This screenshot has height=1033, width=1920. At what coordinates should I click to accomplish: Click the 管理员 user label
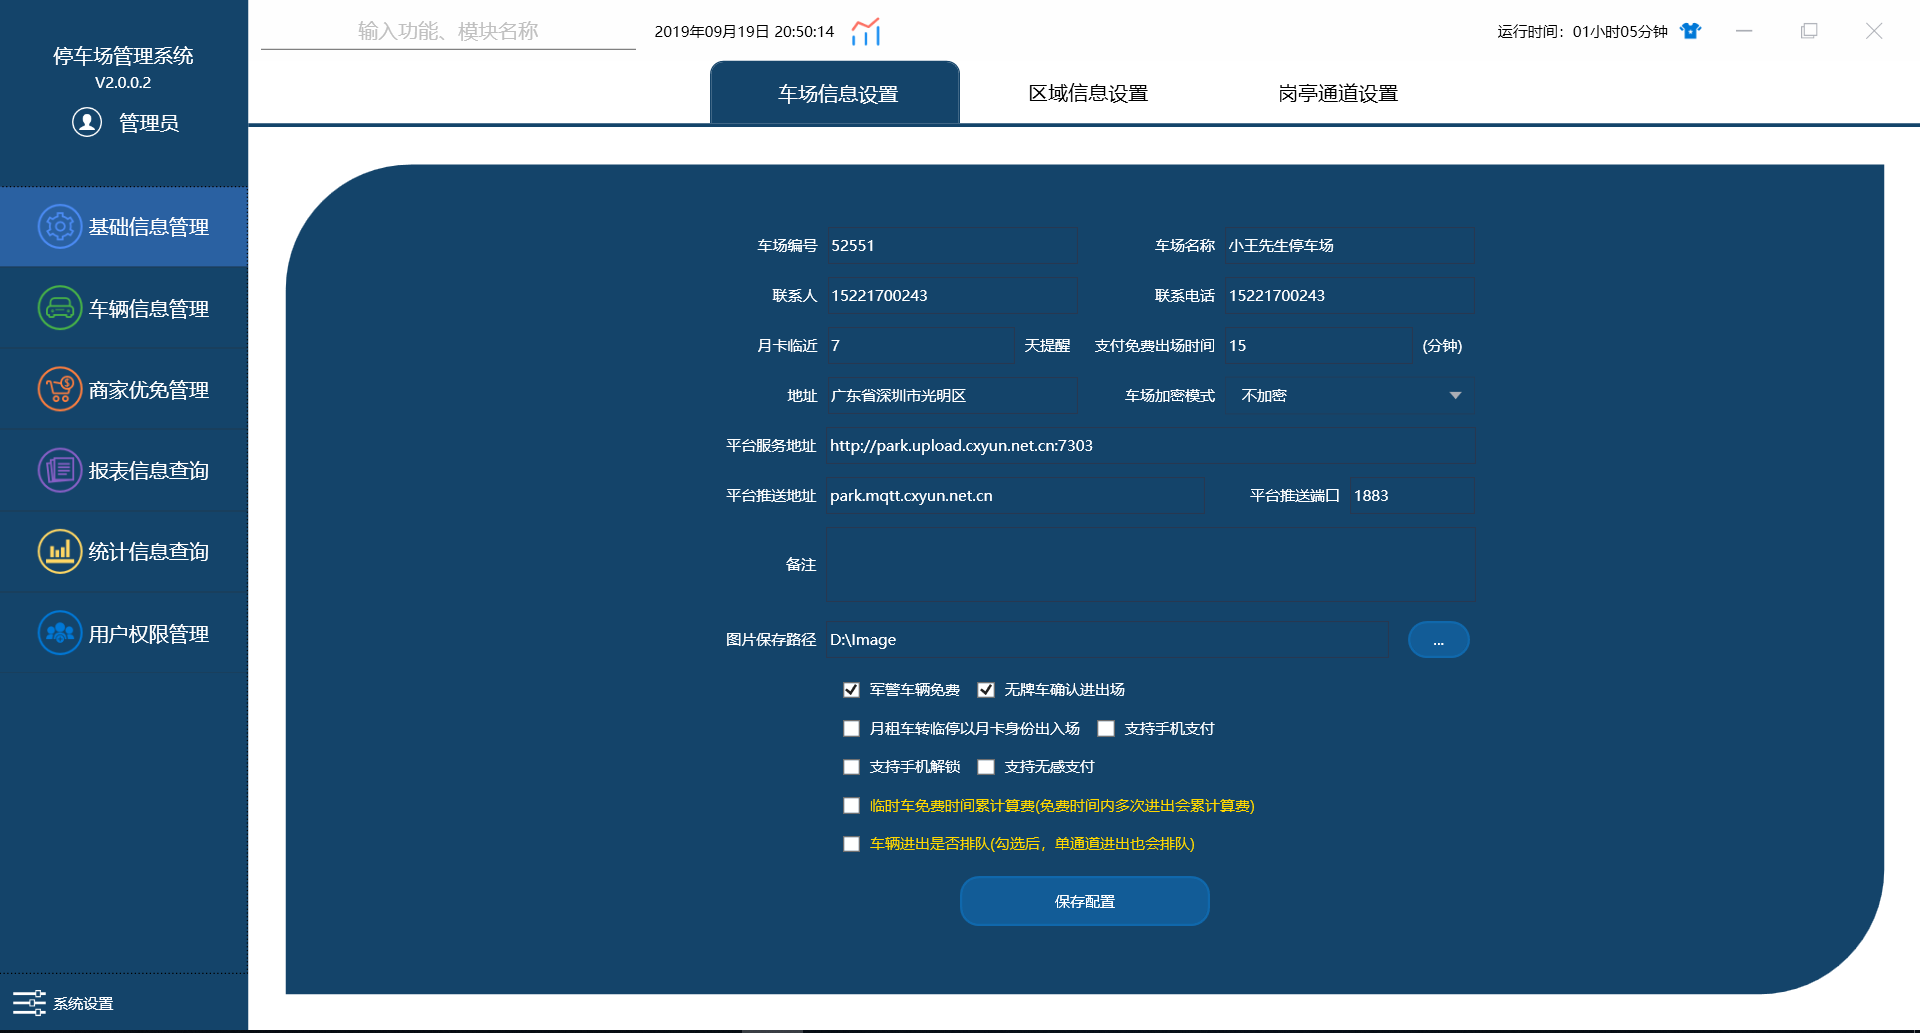pyautogui.click(x=149, y=122)
